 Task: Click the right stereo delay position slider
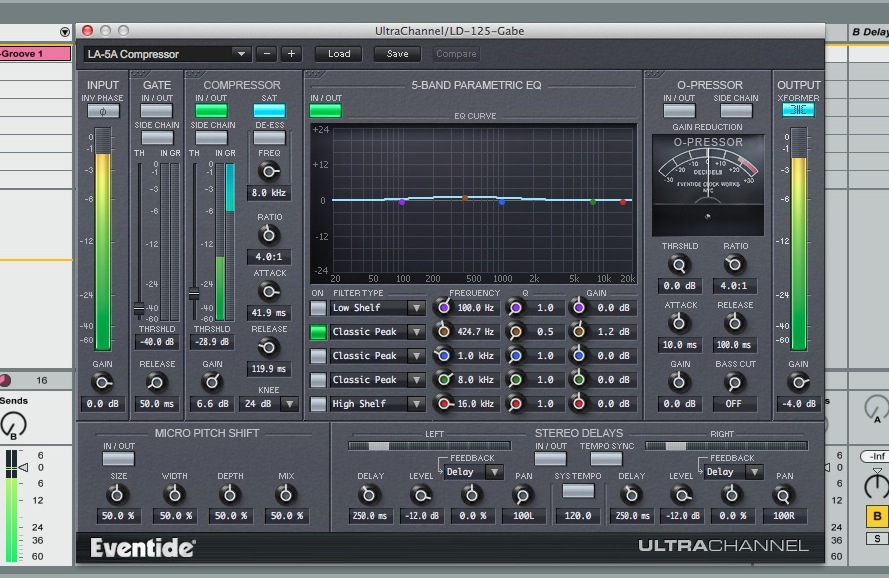tap(726, 446)
